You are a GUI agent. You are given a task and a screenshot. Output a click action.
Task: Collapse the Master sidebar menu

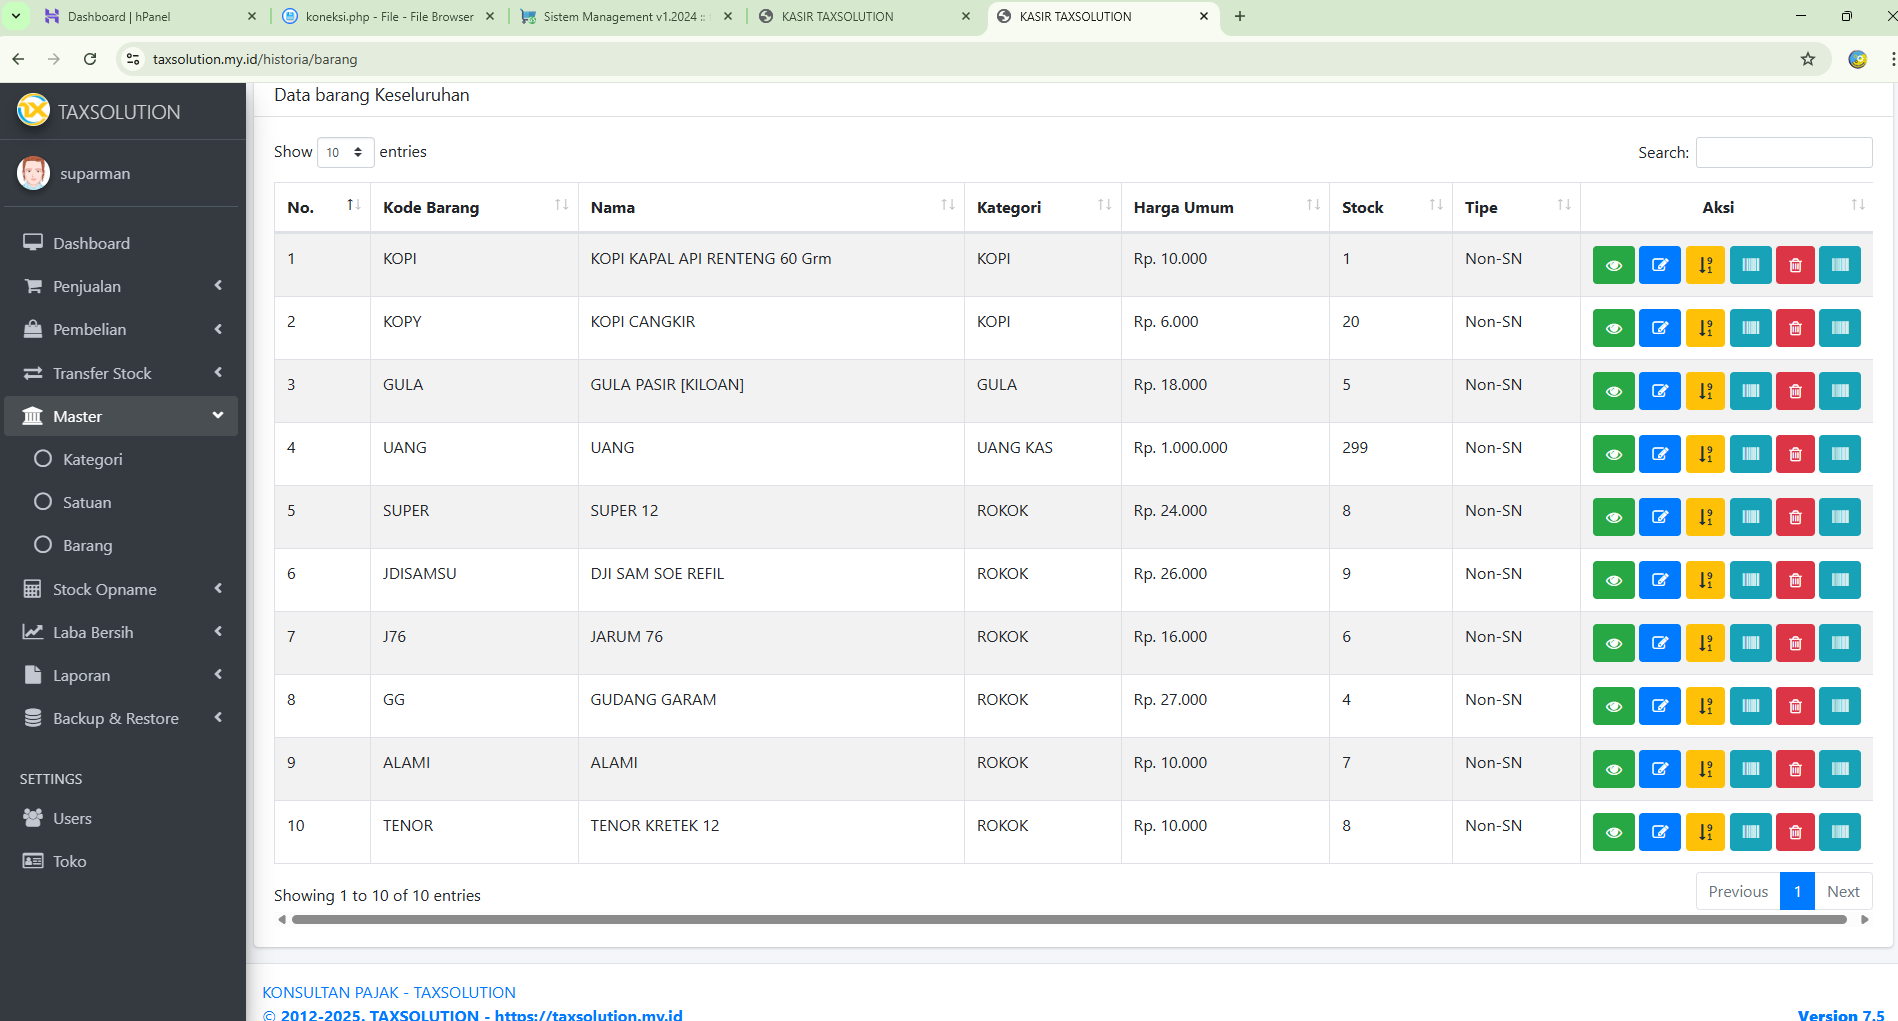[121, 416]
